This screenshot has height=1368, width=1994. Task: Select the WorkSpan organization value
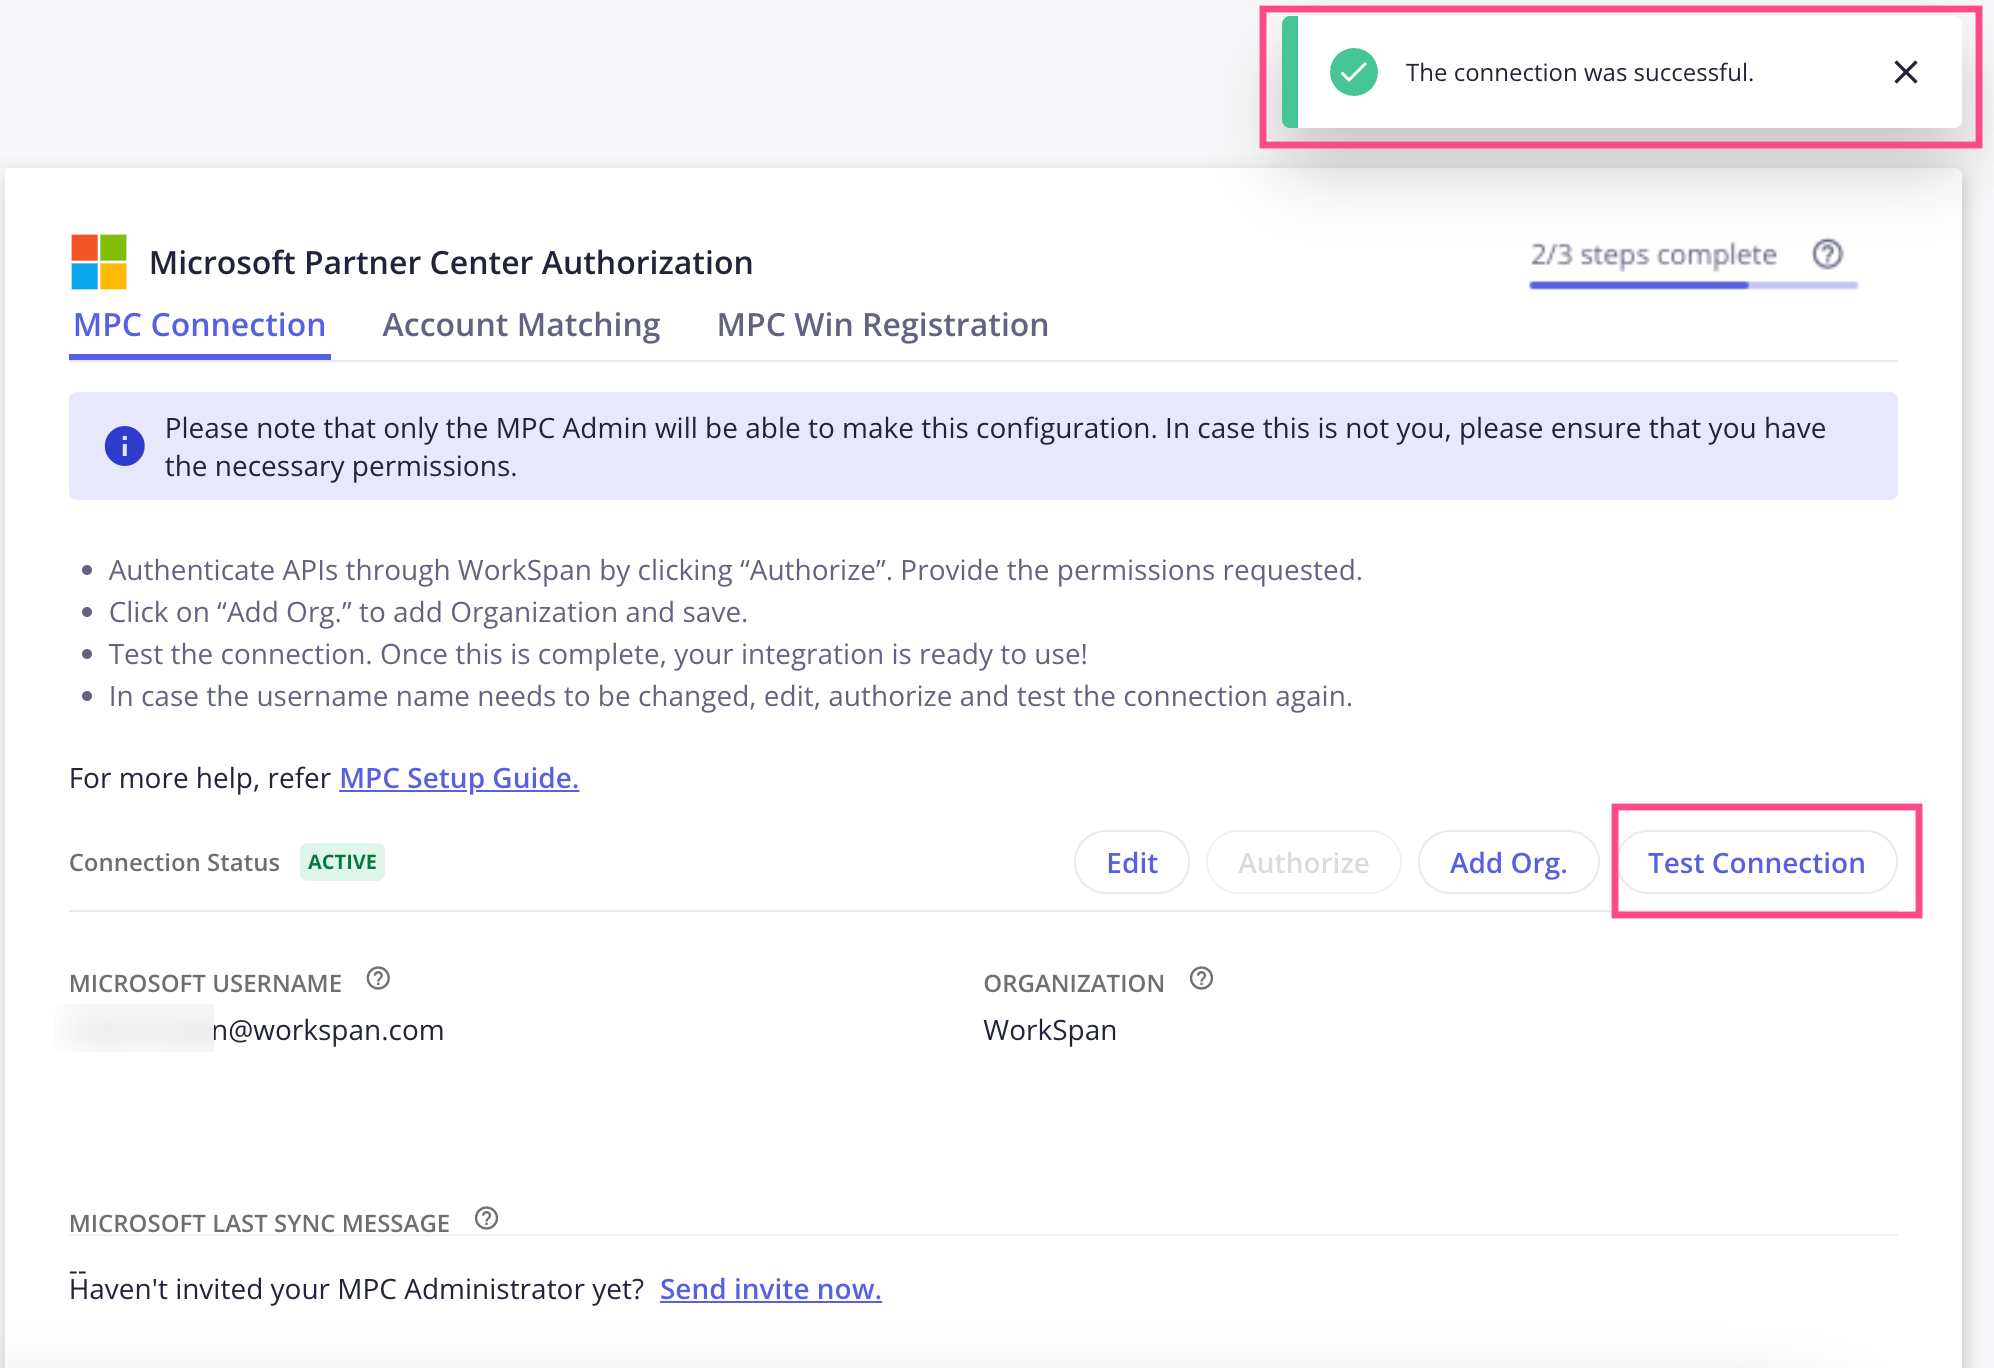(x=1050, y=1030)
